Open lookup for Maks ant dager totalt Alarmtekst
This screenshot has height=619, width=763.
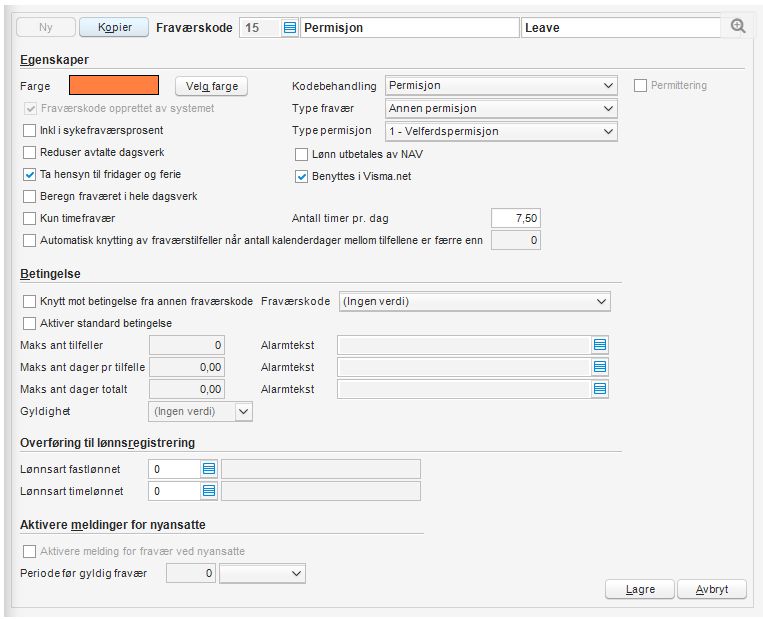(600, 389)
